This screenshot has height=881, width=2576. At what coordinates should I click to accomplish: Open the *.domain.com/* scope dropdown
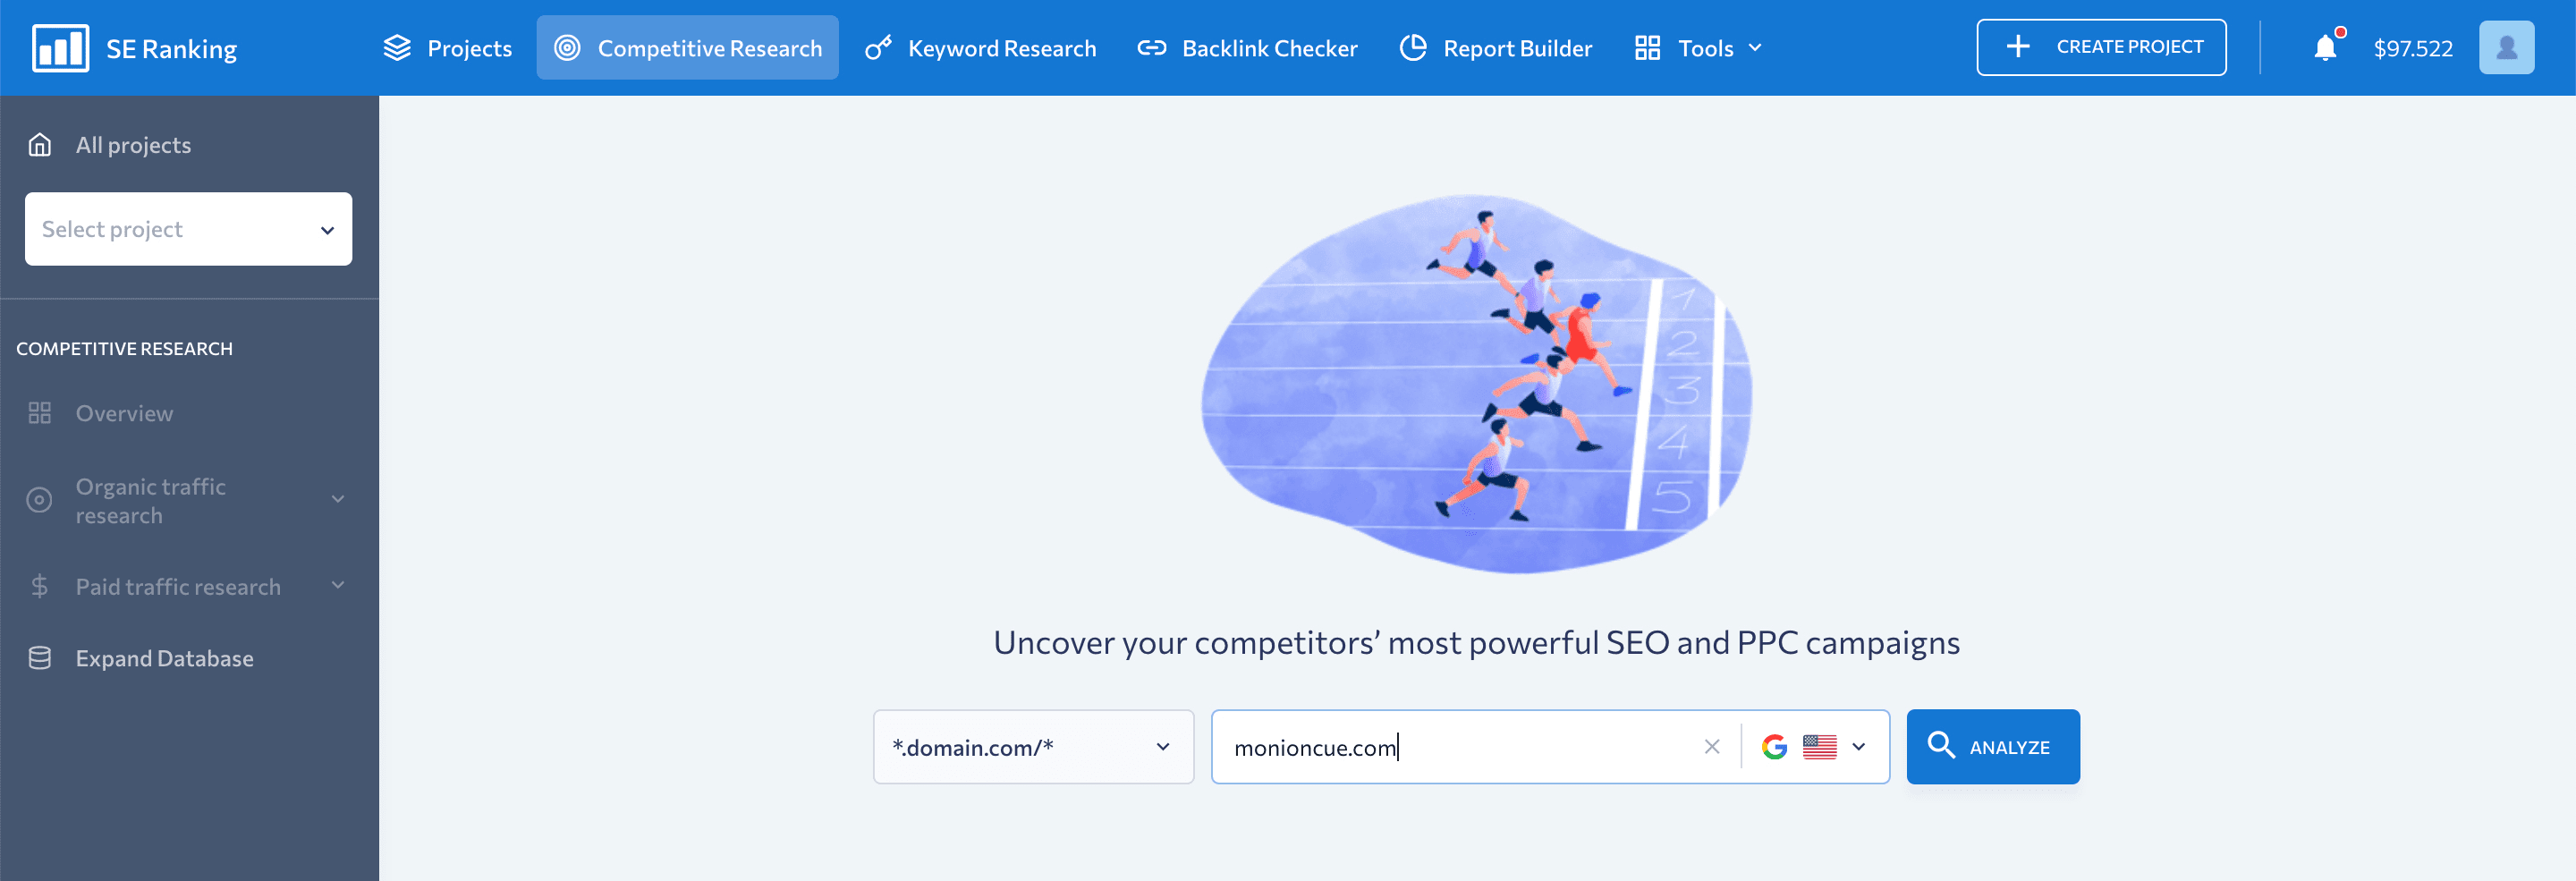click(1033, 747)
